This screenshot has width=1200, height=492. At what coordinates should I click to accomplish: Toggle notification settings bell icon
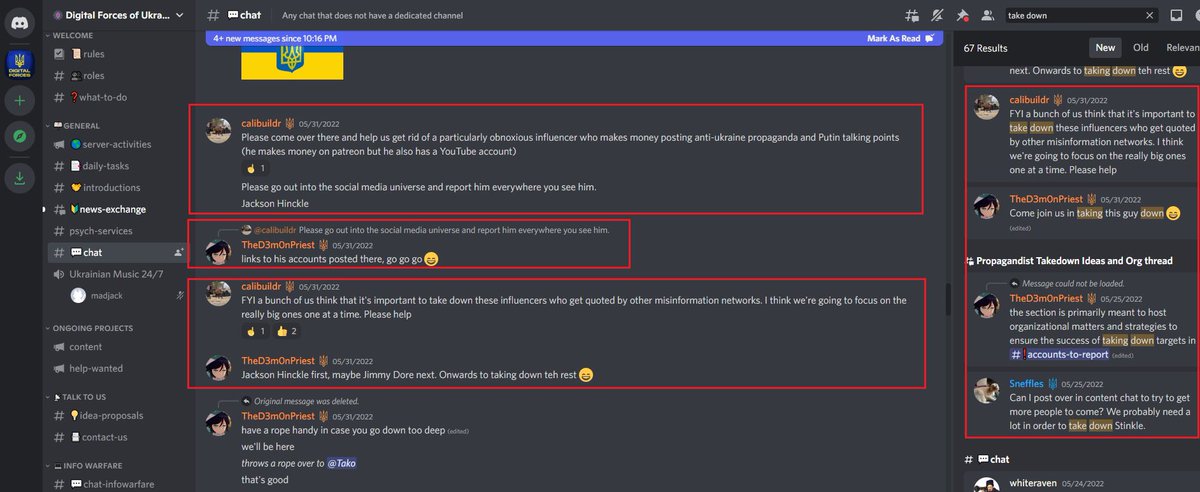tap(937, 15)
